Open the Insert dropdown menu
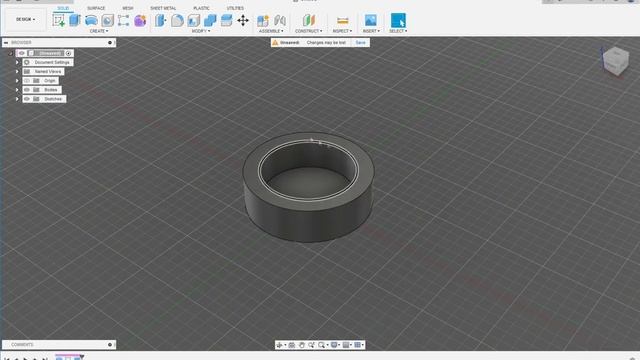Viewport: 640px width, 360px height. (x=371, y=31)
